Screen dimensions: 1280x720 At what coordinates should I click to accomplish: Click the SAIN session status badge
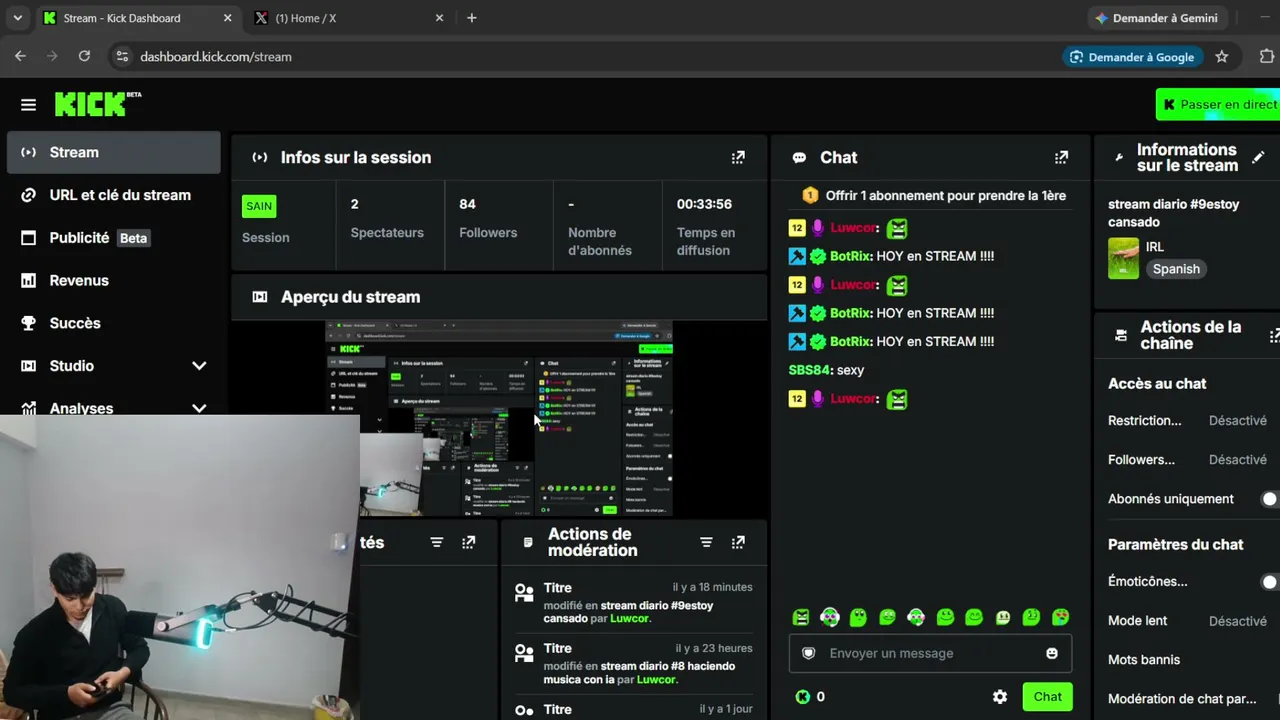tap(259, 206)
